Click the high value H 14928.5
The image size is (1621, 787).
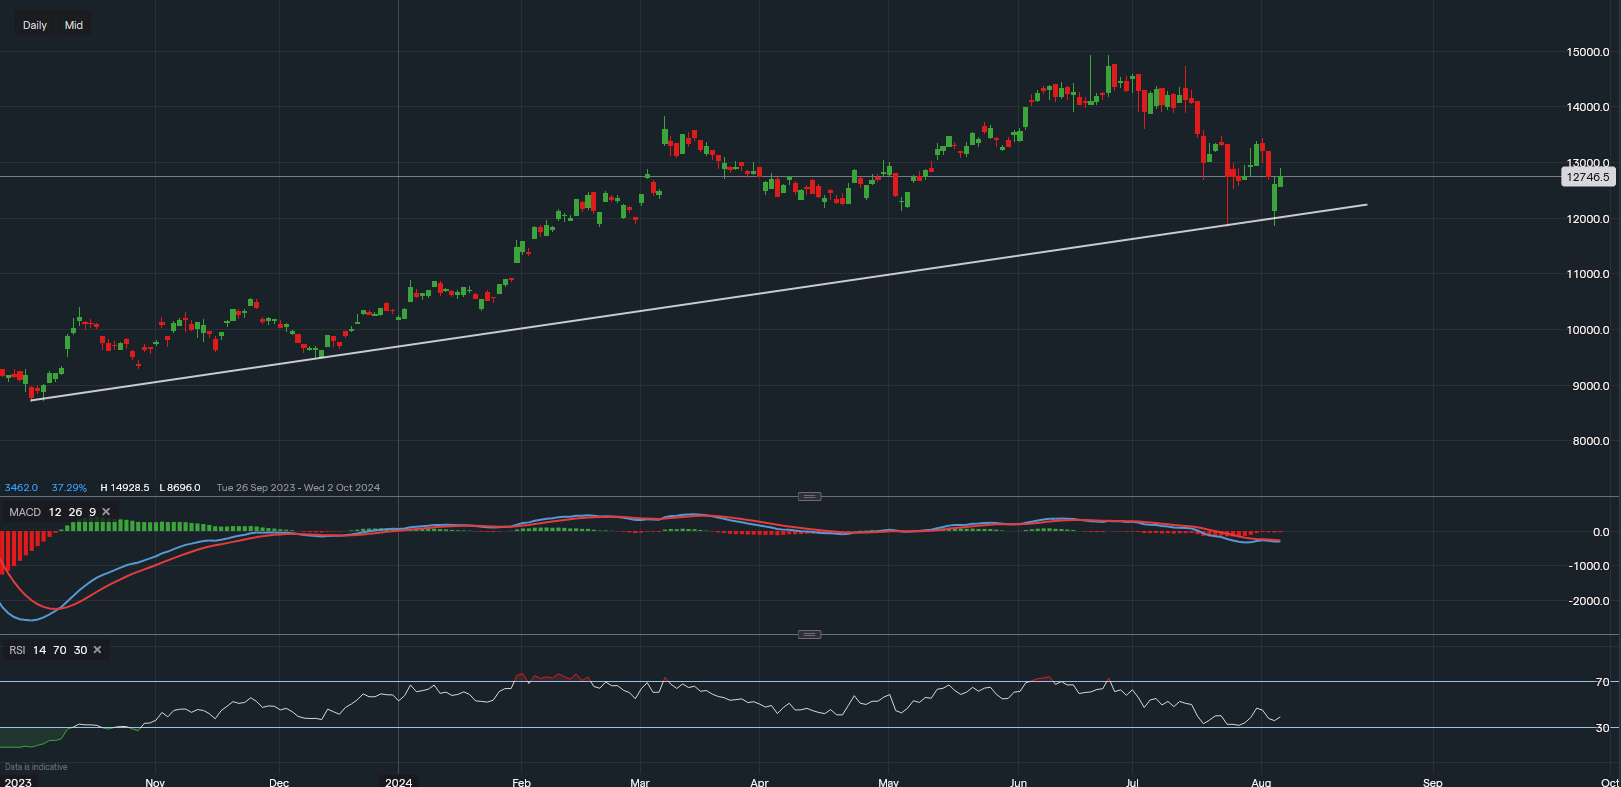125,488
